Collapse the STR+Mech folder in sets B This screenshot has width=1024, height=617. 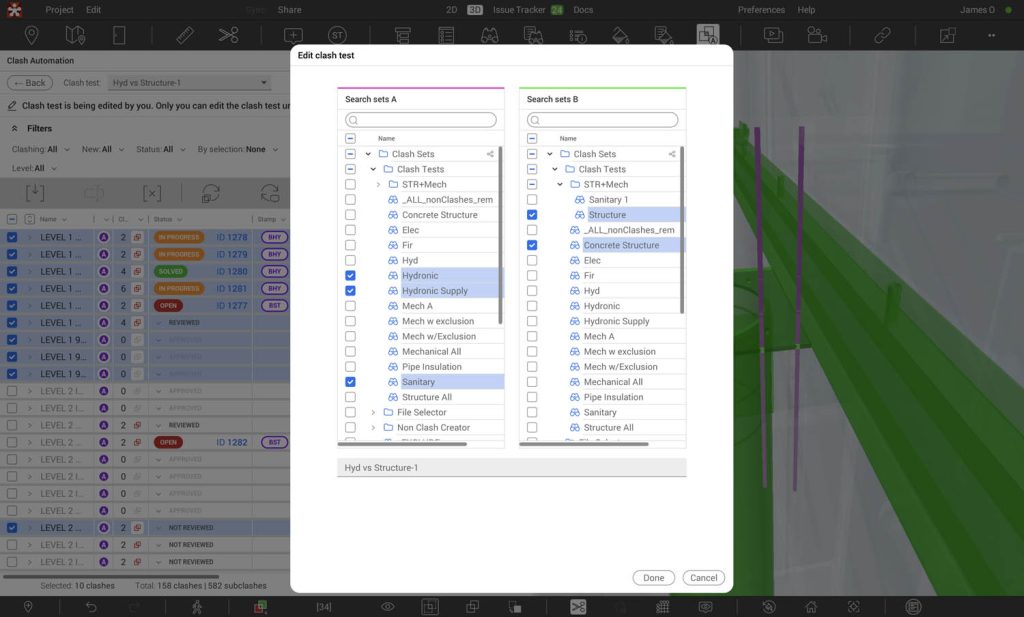pyautogui.click(x=560, y=185)
